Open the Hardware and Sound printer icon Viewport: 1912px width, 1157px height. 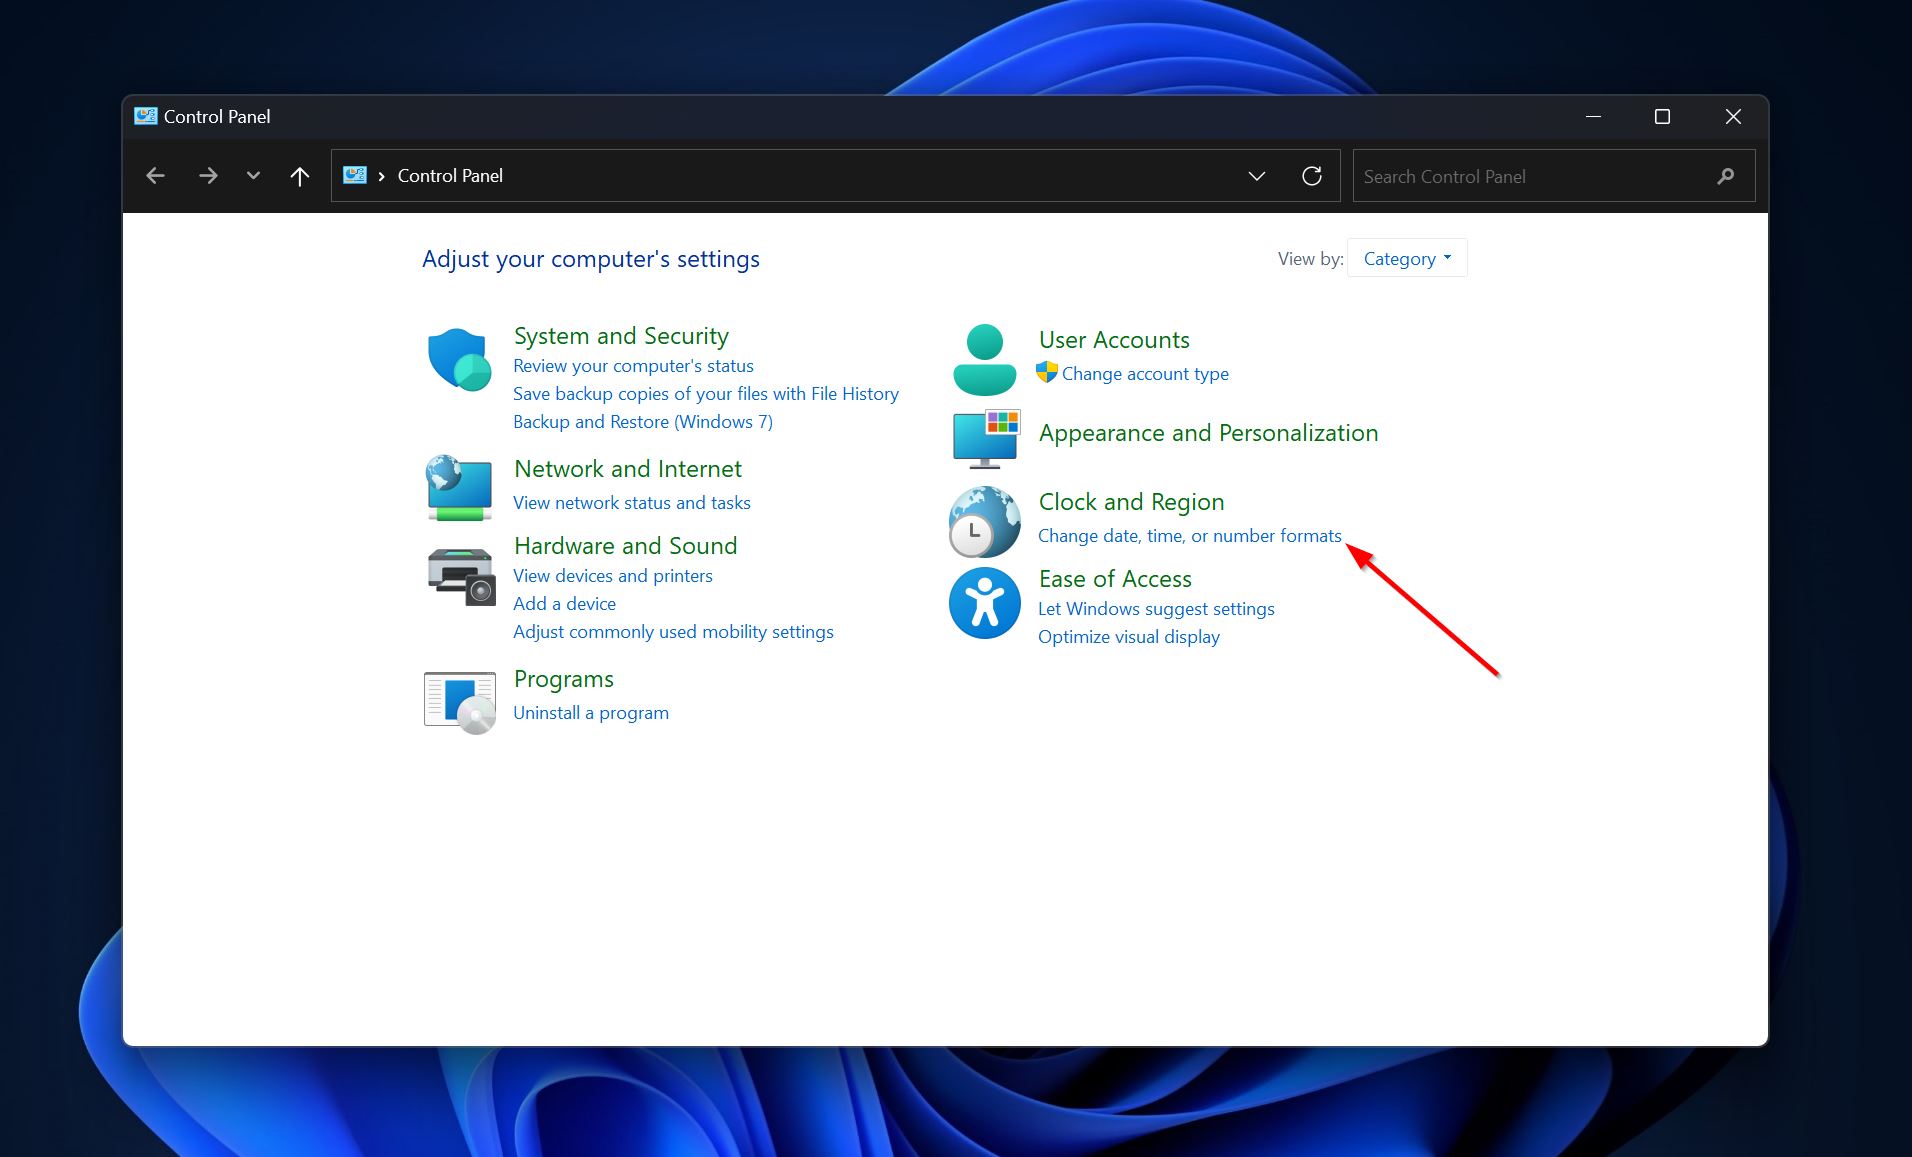[x=461, y=577]
